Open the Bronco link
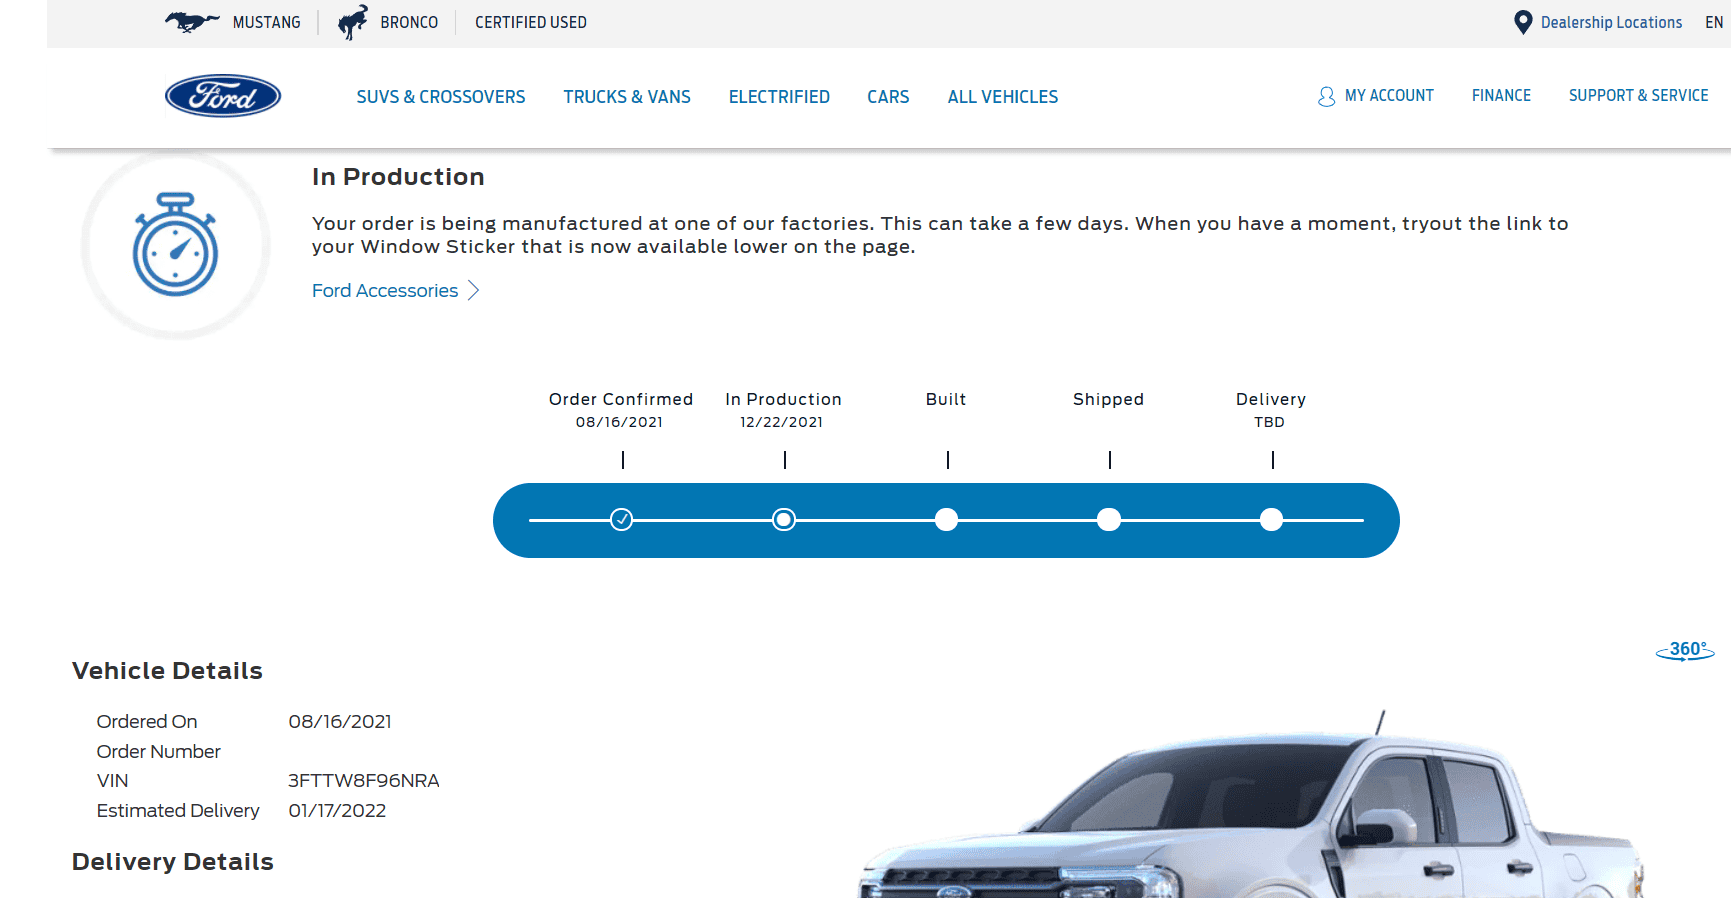 click(x=409, y=22)
